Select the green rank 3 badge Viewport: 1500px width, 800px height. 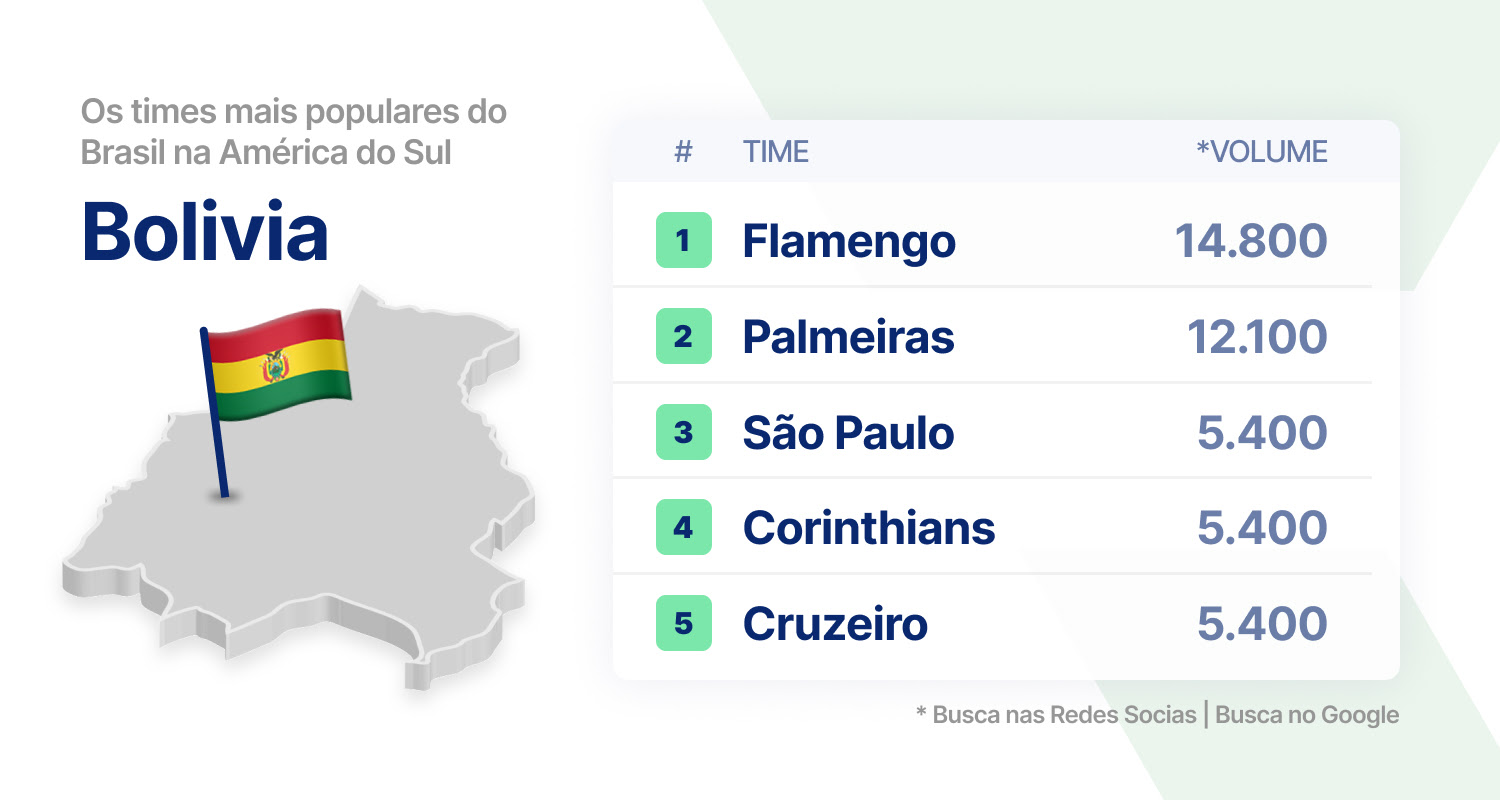(684, 432)
